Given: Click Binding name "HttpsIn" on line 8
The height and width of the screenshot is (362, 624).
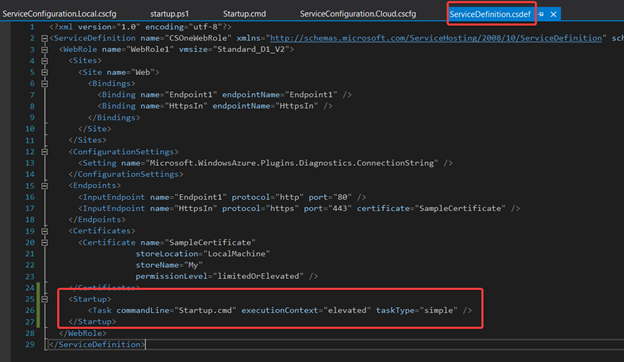Looking at the screenshot, I should (x=186, y=106).
